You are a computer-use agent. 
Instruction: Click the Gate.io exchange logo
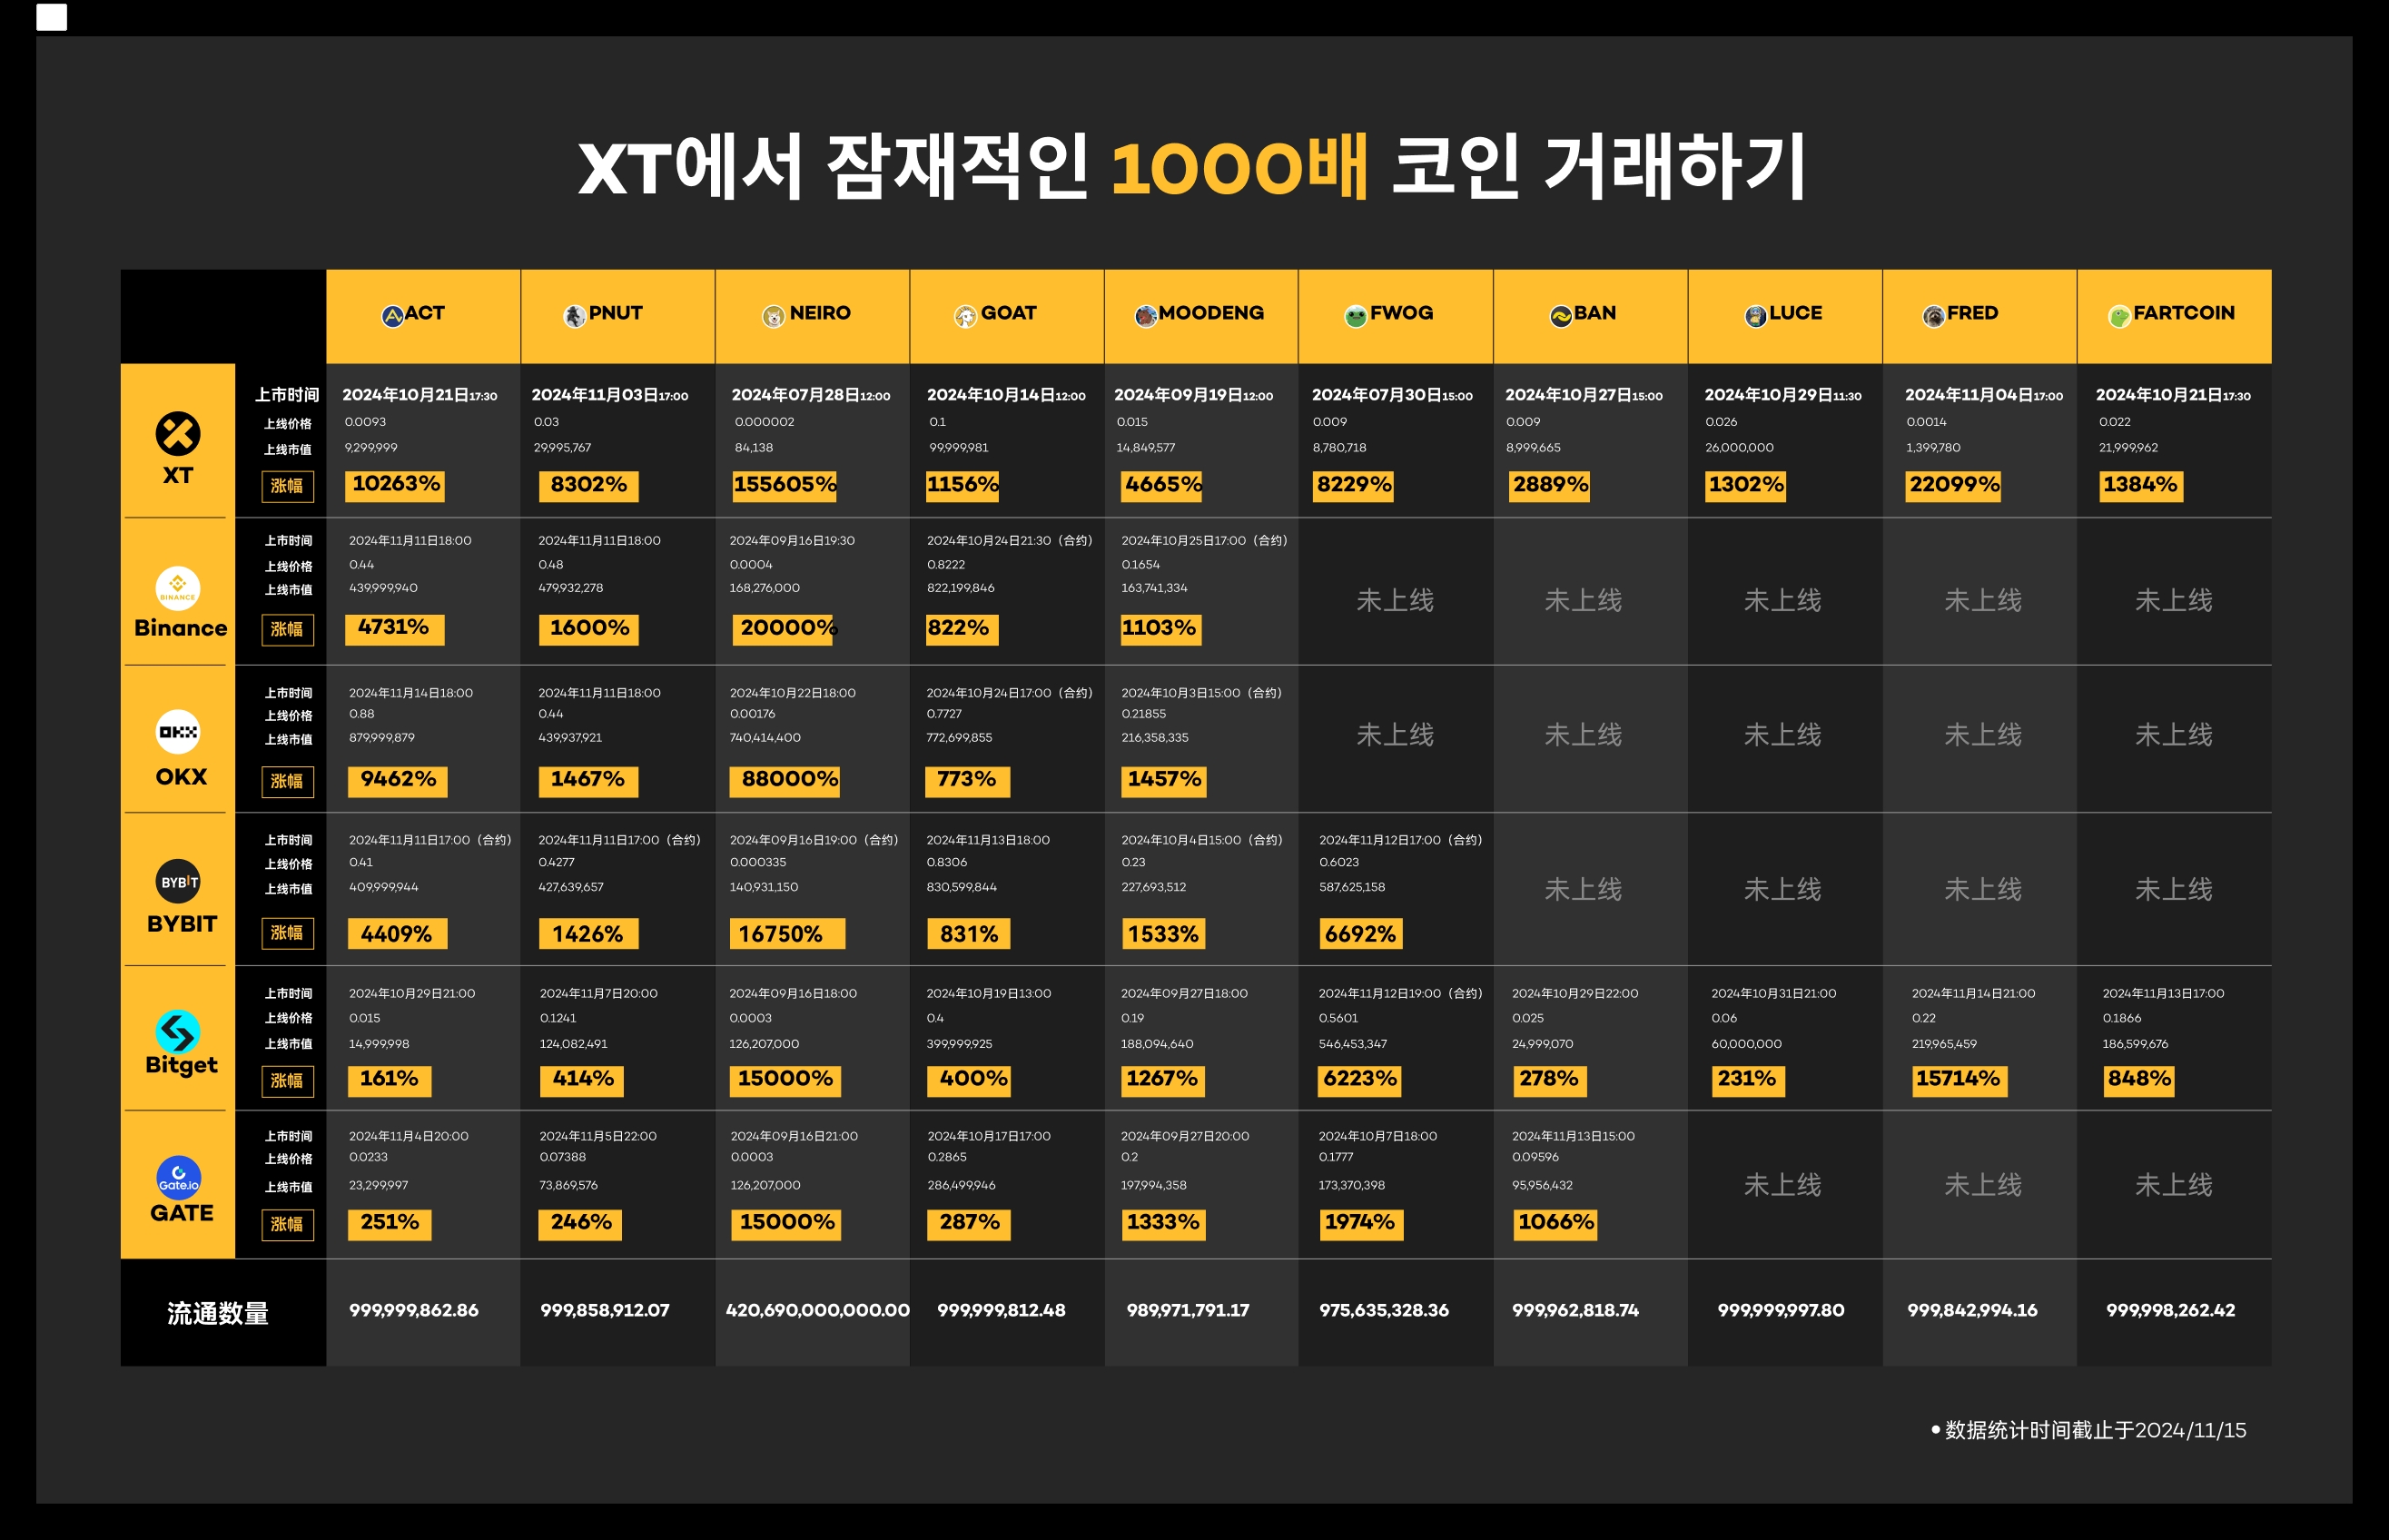tap(178, 1178)
